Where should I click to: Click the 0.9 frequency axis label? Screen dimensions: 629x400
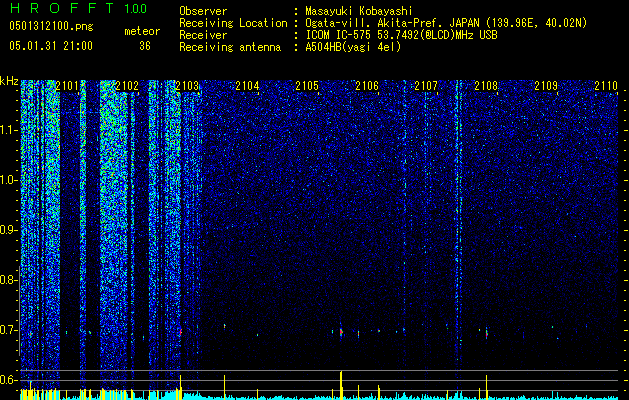(8, 230)
